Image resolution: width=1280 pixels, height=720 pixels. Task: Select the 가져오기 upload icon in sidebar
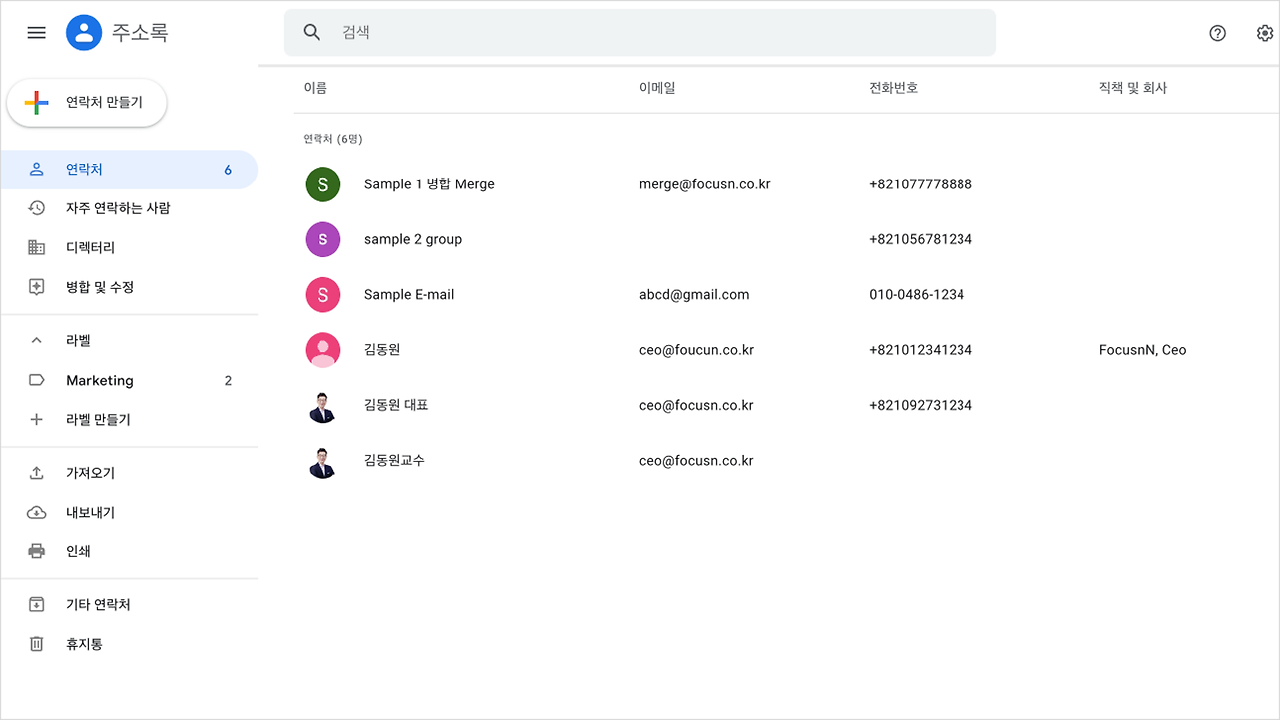tap(37, 472)
